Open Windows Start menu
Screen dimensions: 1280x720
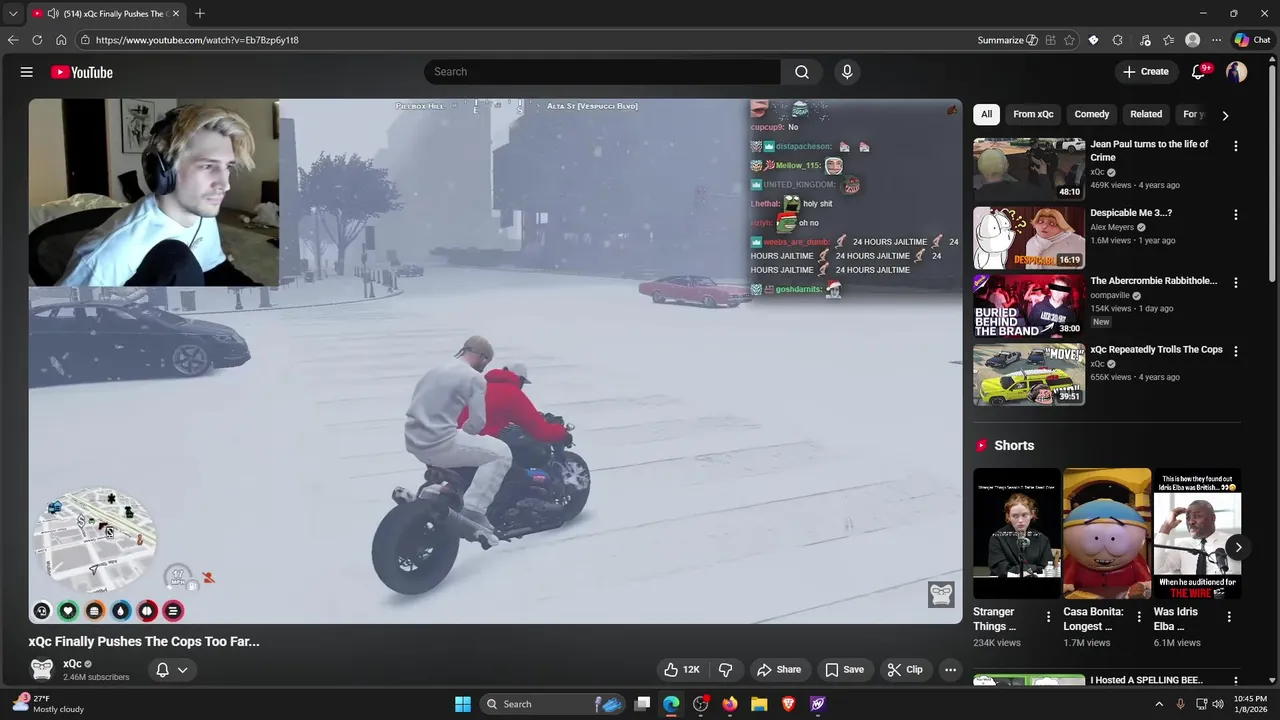click(x=463, y=704)
